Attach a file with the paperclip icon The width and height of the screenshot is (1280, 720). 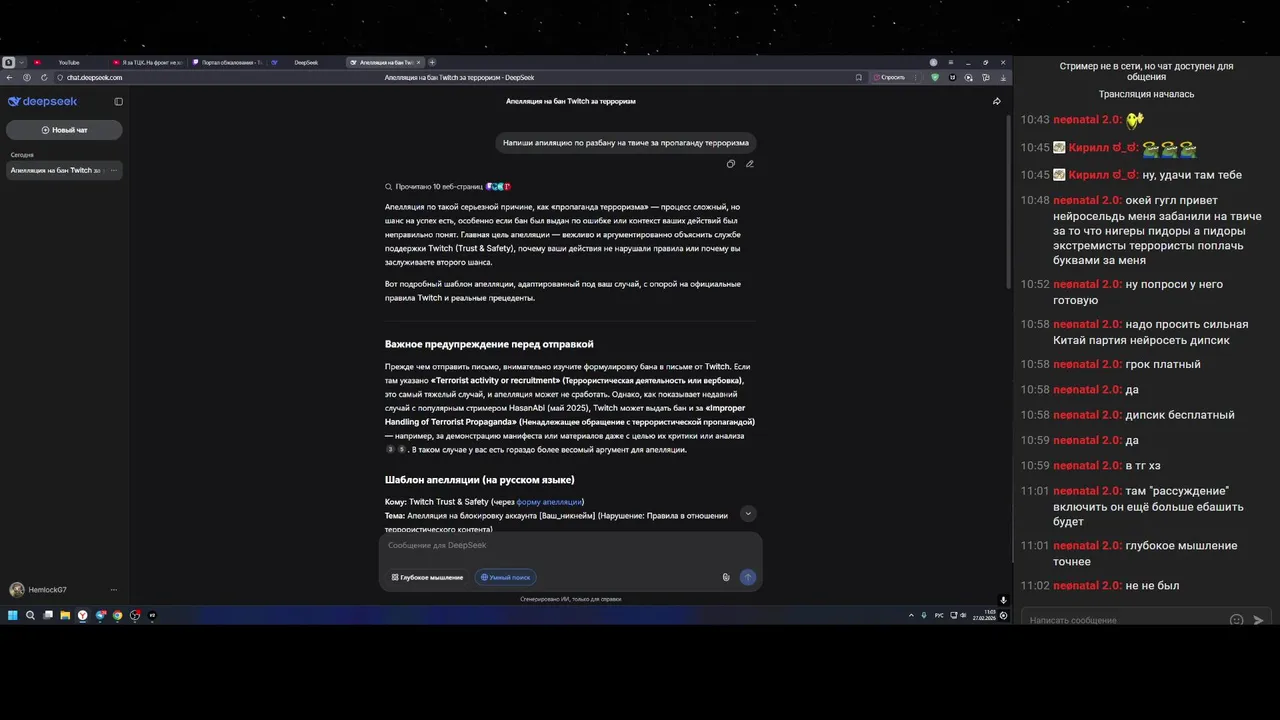(726, 577)
